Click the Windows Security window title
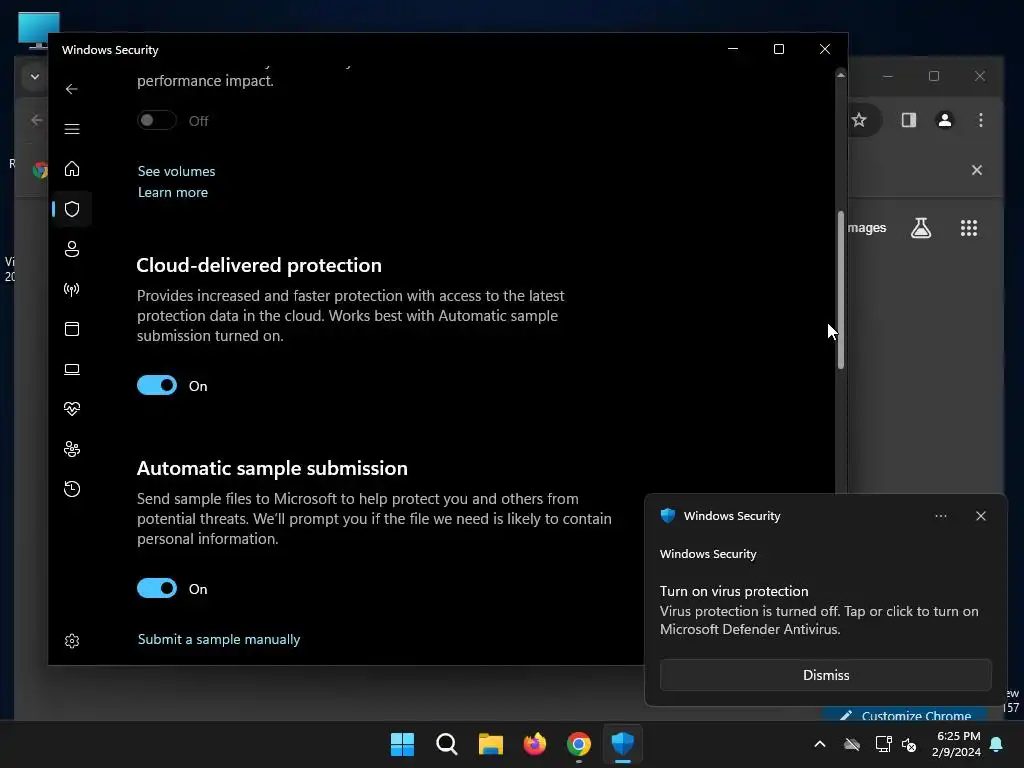The height and width of the screenshot is (768, 1024). [x=110, y=50]
